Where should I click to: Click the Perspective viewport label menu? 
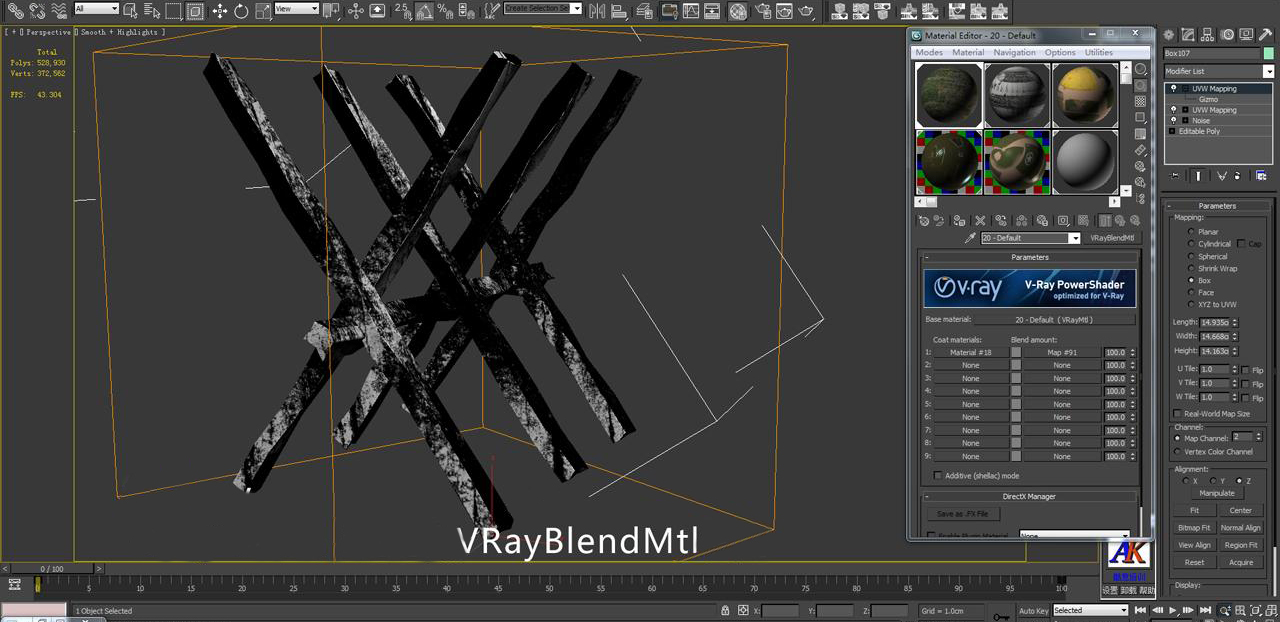49,32
